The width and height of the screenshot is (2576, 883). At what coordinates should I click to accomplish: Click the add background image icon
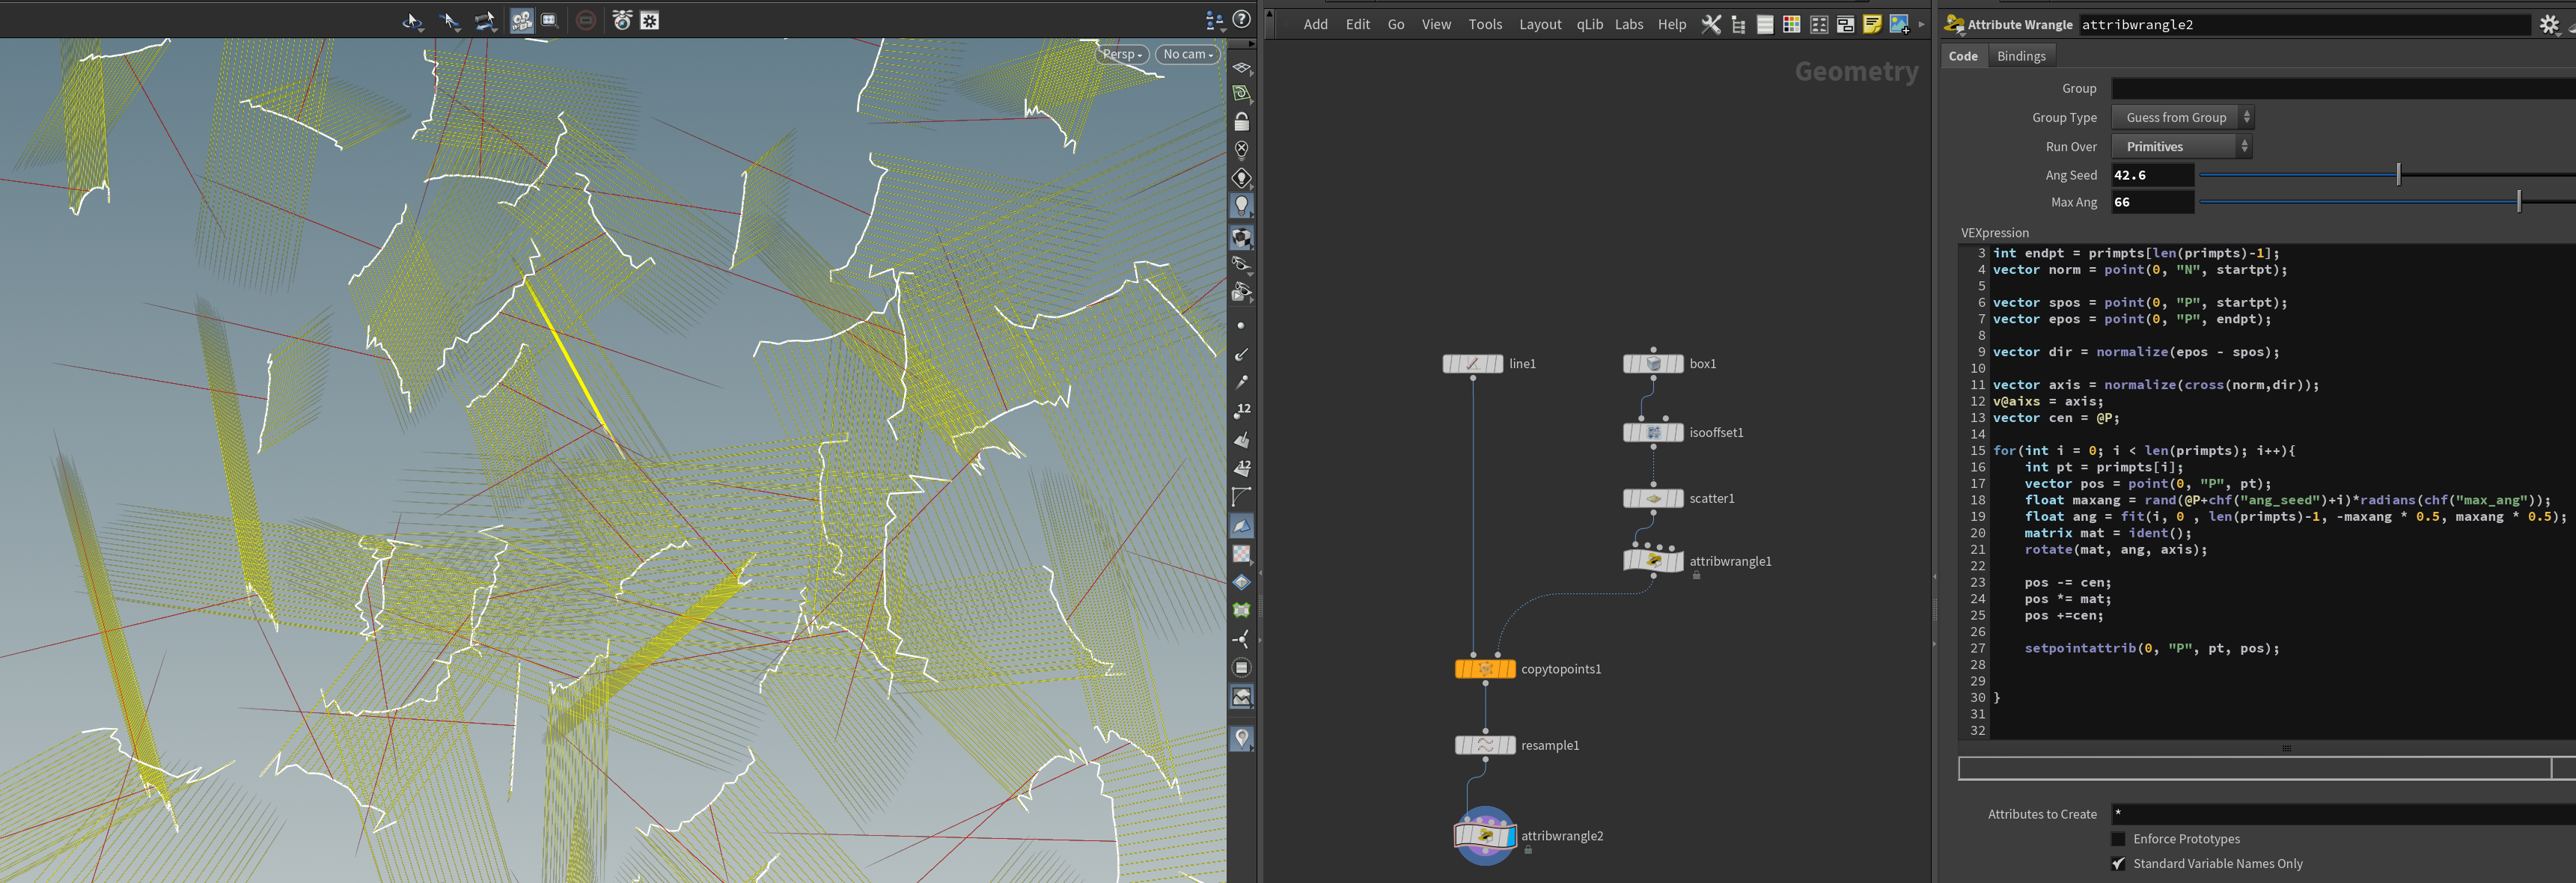tap(1899, 24)
